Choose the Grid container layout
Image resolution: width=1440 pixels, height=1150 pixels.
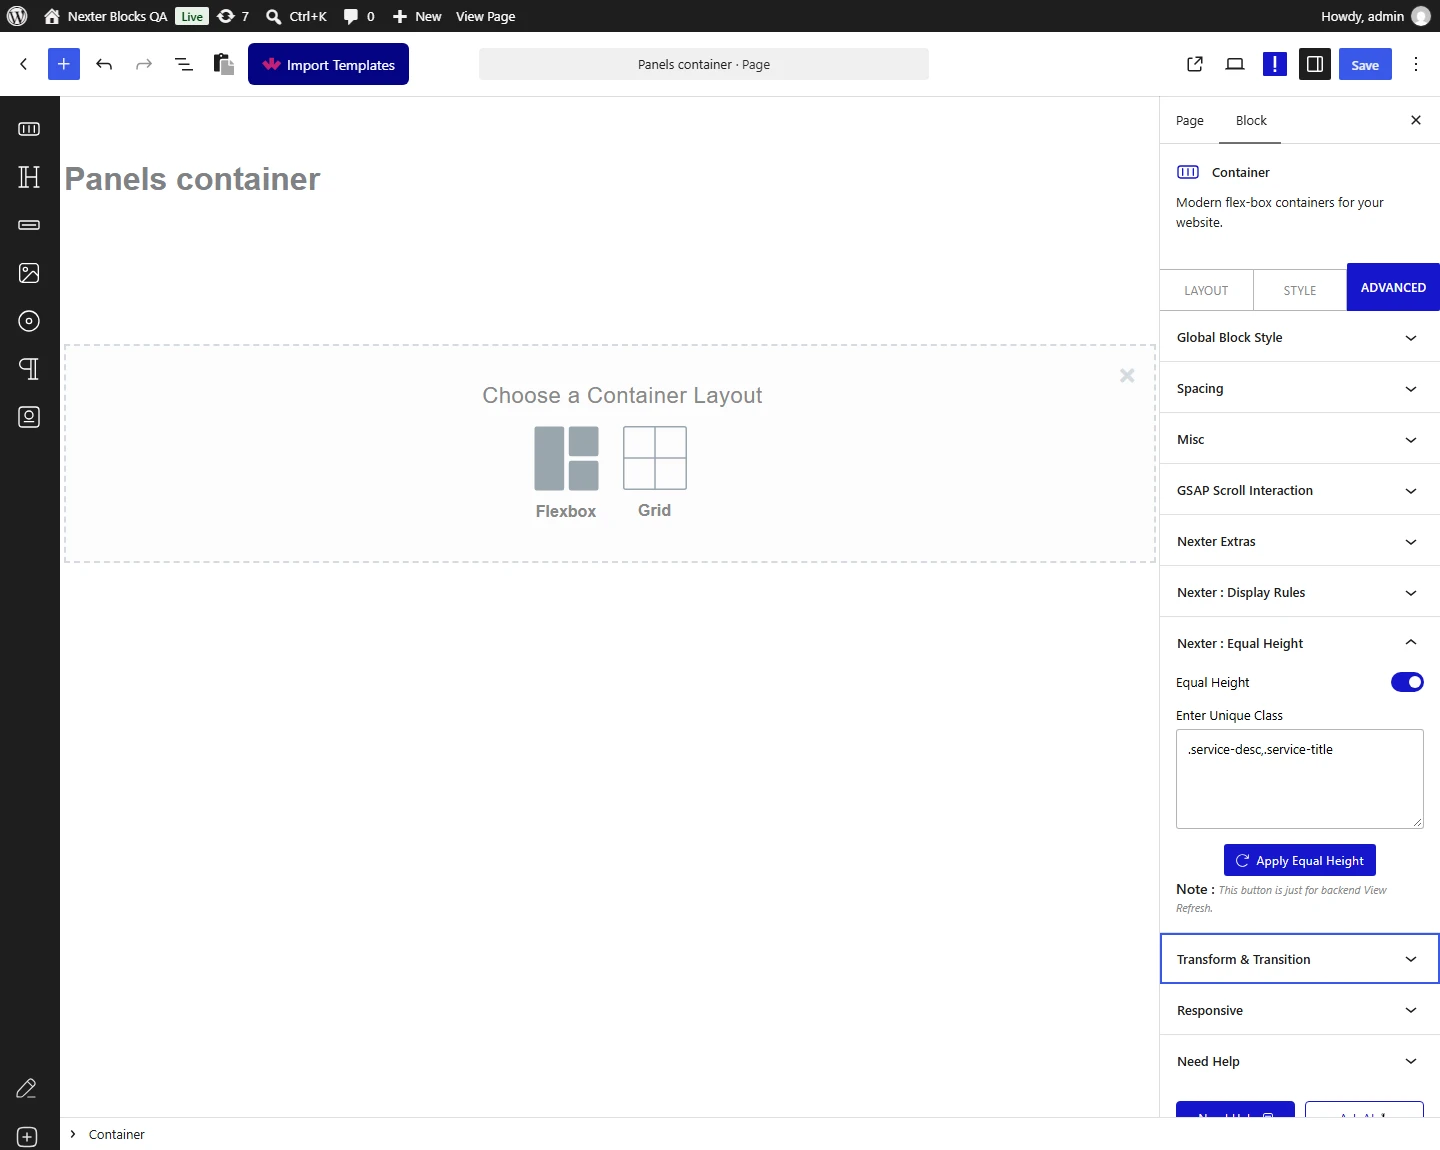pyautogui.click(x=655, y=473)
